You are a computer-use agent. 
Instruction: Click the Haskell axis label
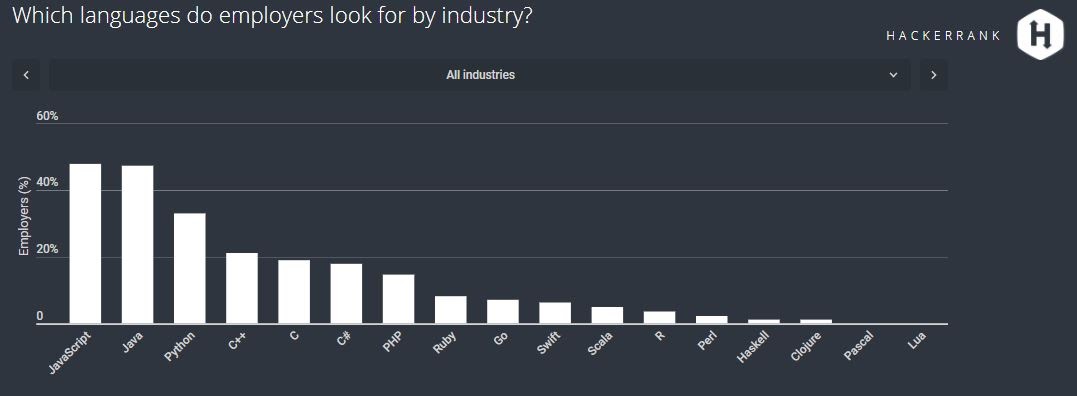click(752, 347)
